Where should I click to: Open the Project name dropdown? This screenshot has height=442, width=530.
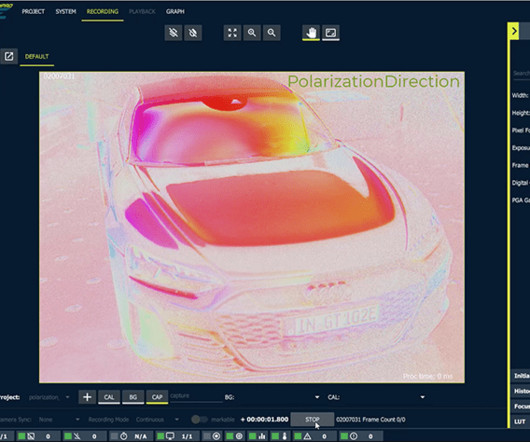49,397
